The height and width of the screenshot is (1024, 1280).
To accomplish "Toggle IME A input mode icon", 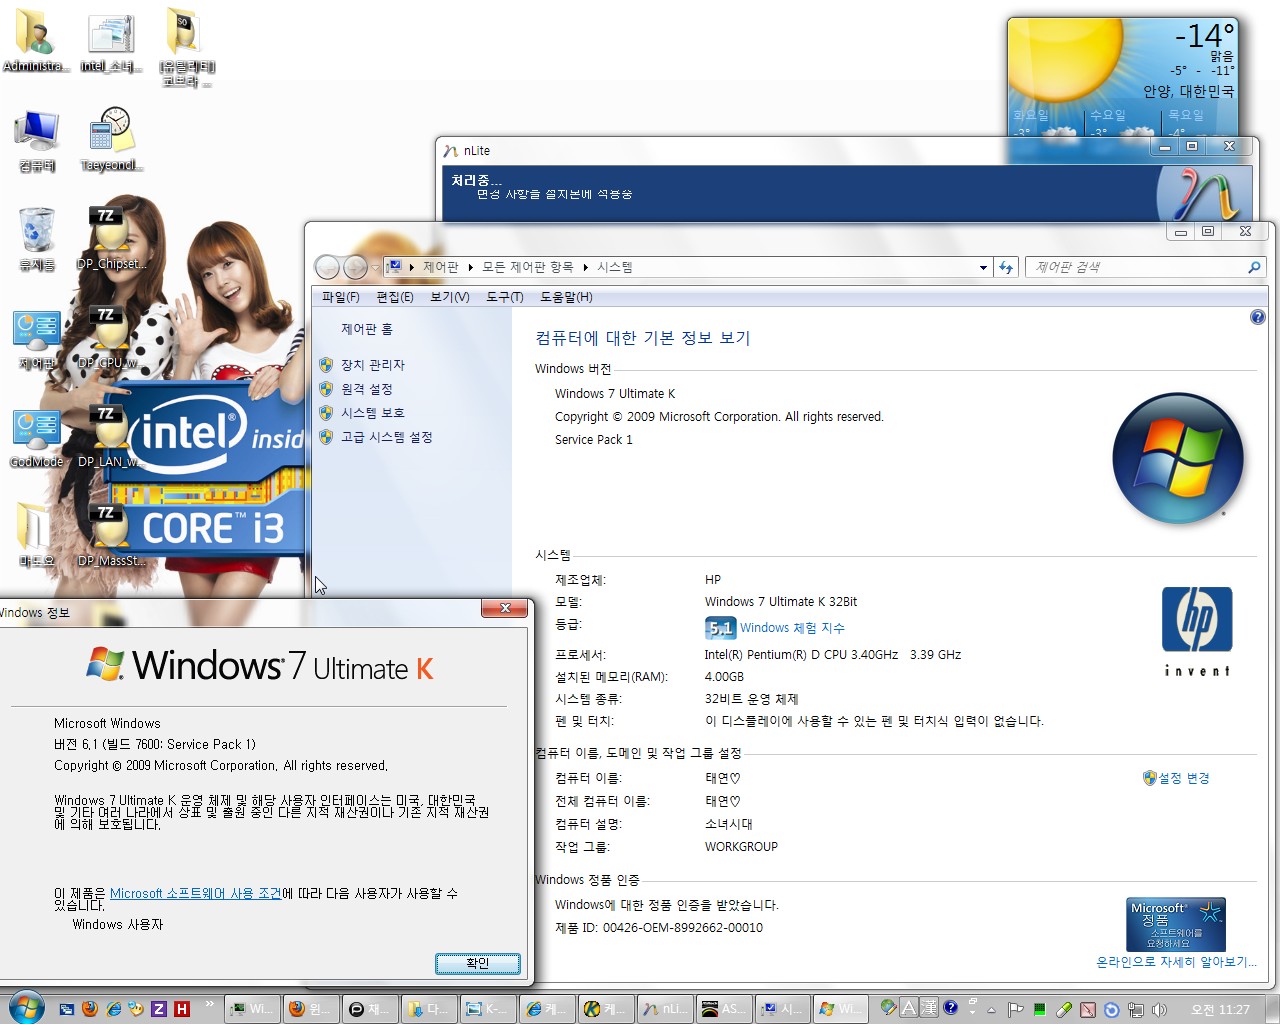I will (909, 1008).
